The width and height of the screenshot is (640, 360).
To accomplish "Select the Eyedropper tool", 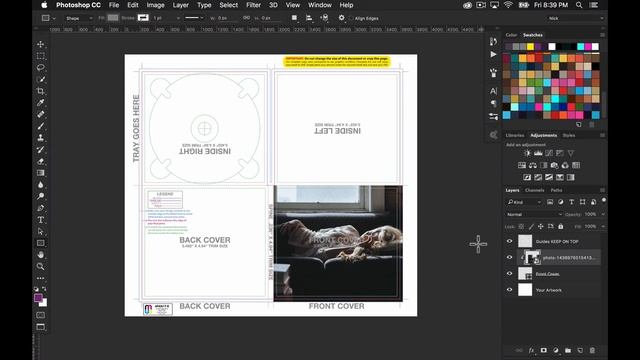I will 40,102.
